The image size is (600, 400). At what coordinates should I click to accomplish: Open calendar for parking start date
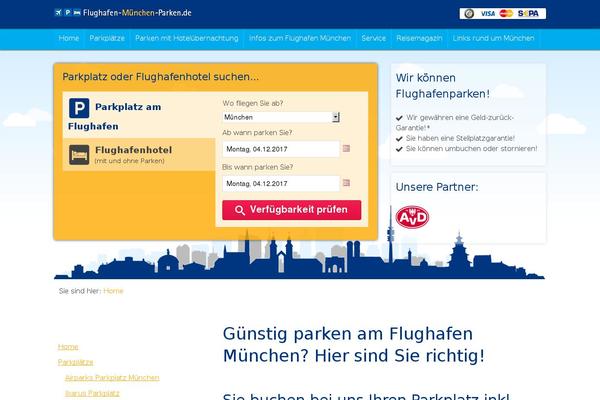point(346,149)
